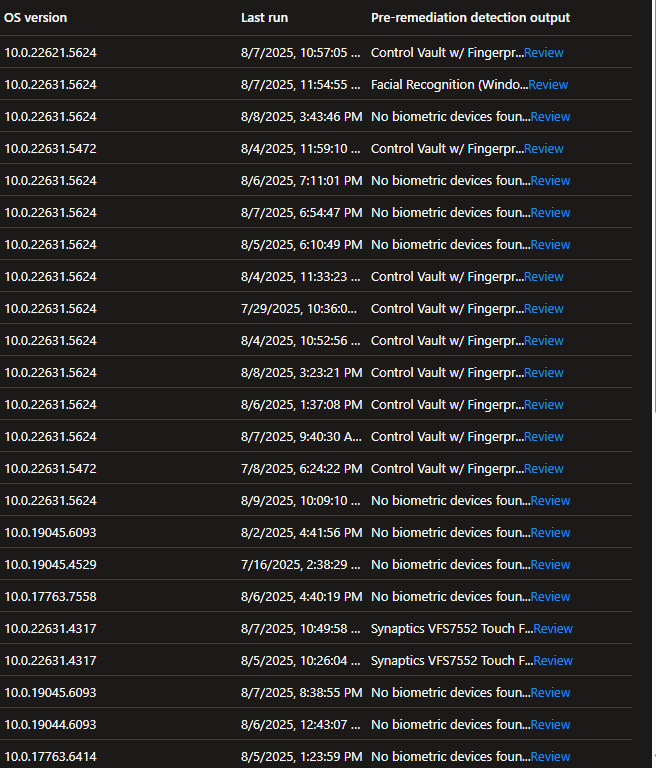The image size is (656, 768).
Task: Review the 8/5/2025, 10:26:04 Synaptics VFS7552 entry
Action: click(x=553, y=661)
